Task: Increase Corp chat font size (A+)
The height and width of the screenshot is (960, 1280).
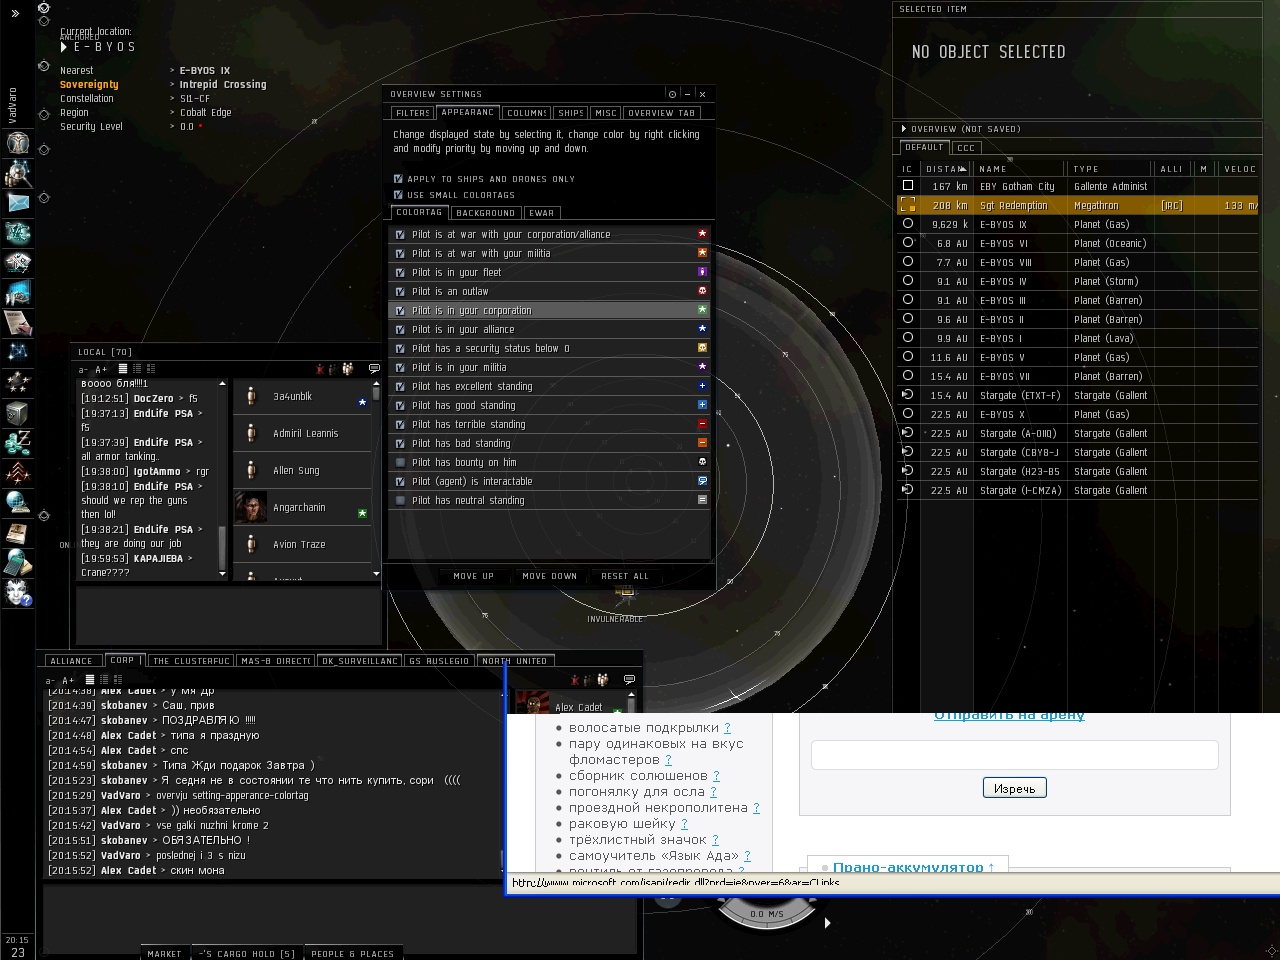Action: (68, 680)
